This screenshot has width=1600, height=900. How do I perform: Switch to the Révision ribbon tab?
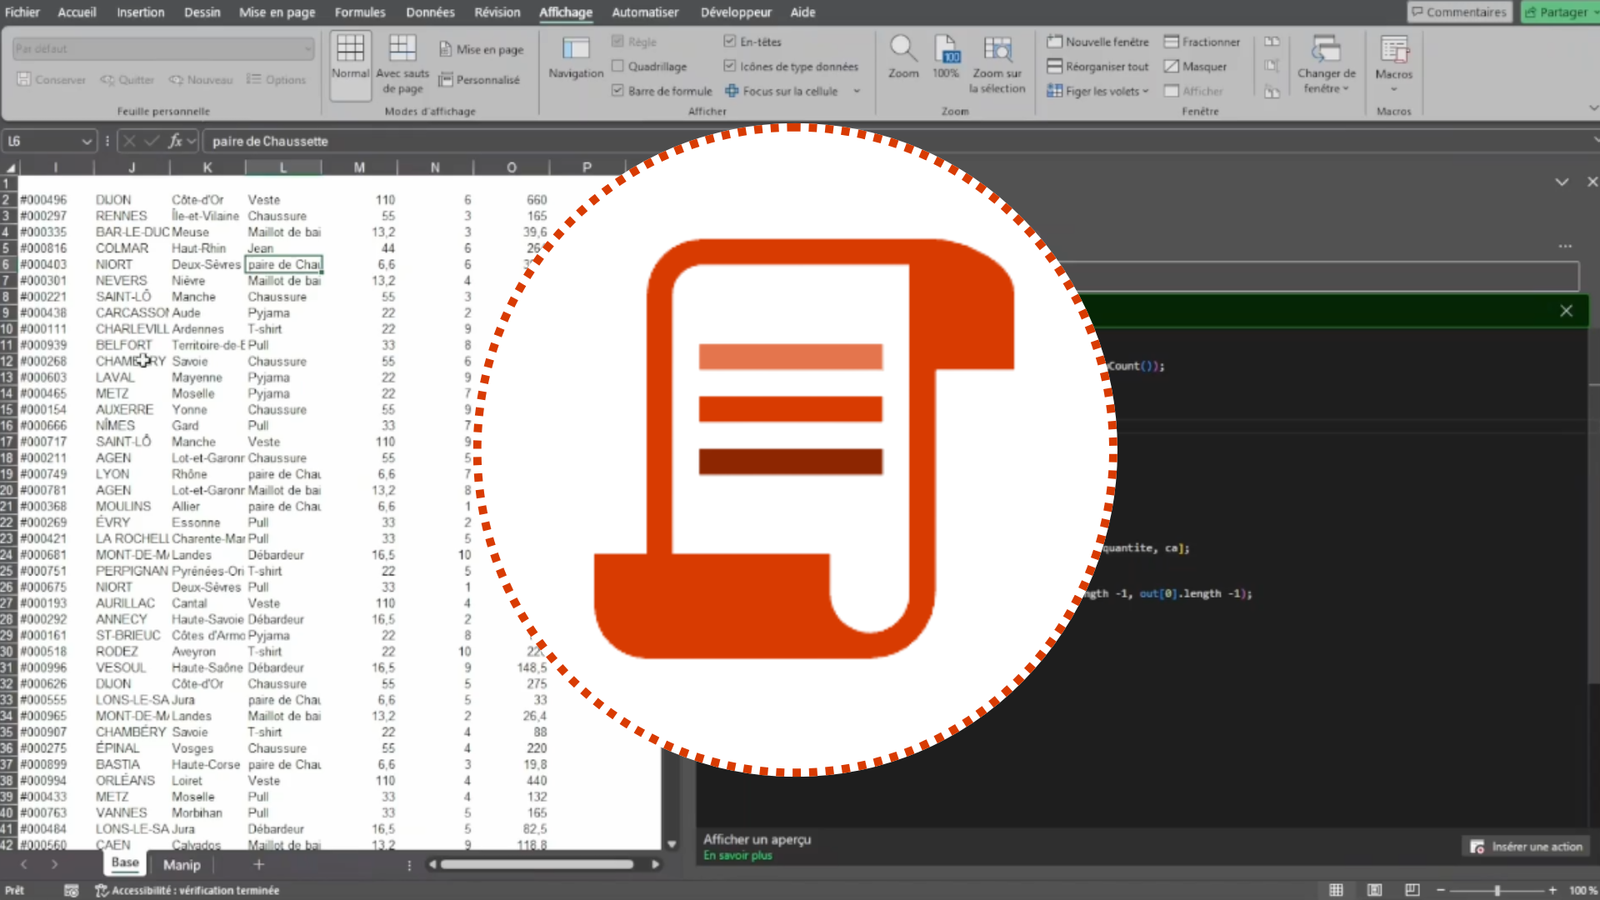tap(497, 12)
